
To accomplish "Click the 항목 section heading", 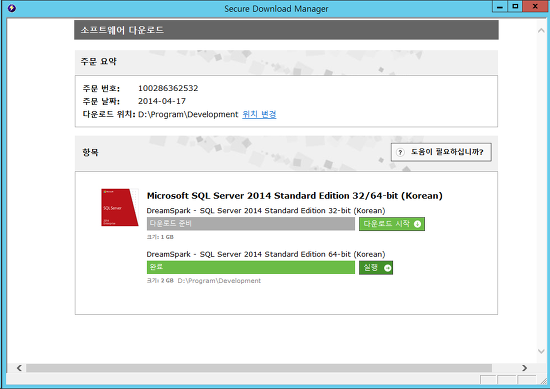I will tap(90, 152).
